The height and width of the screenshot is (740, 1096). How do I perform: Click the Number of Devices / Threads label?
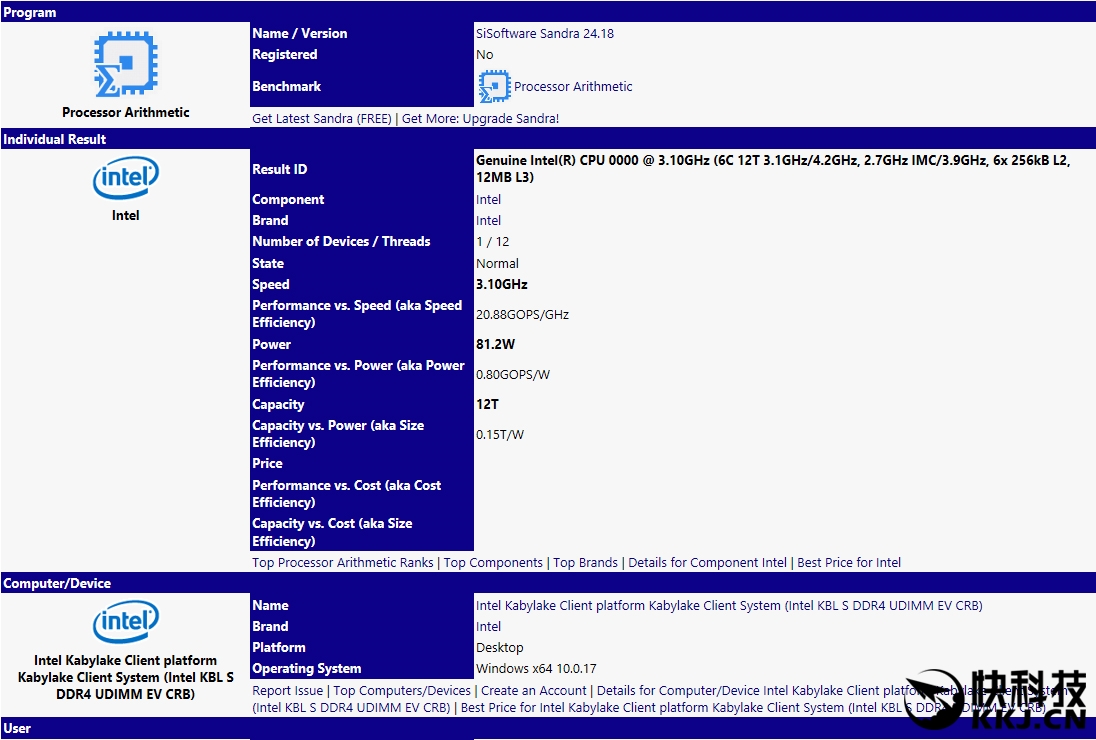[x=341, y=242]
